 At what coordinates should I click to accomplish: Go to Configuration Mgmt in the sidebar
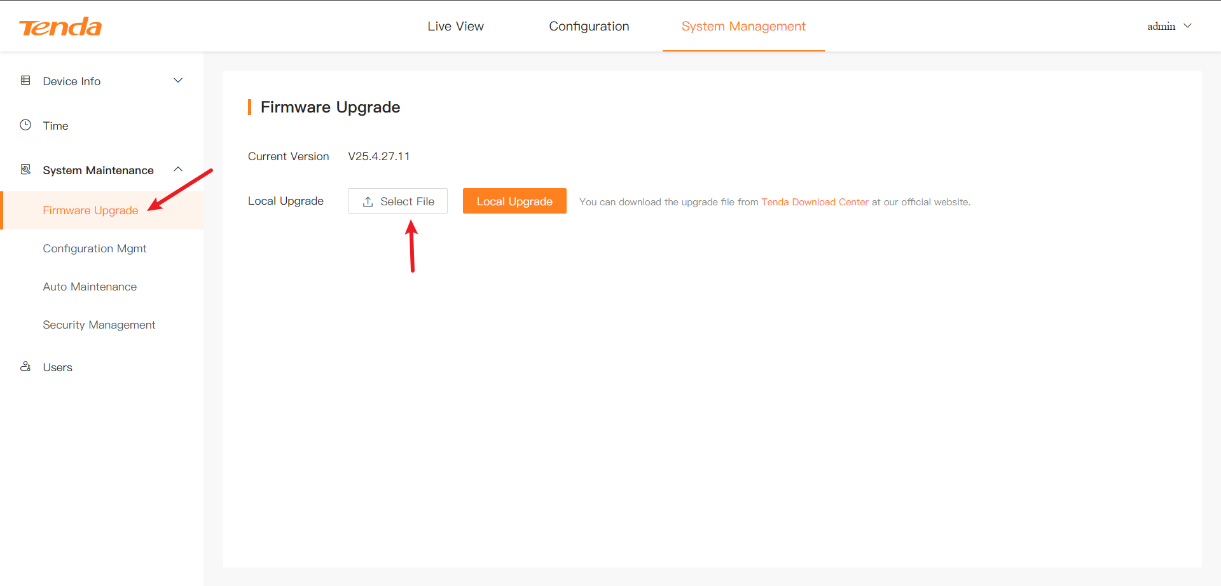click(x=94, y=248)
